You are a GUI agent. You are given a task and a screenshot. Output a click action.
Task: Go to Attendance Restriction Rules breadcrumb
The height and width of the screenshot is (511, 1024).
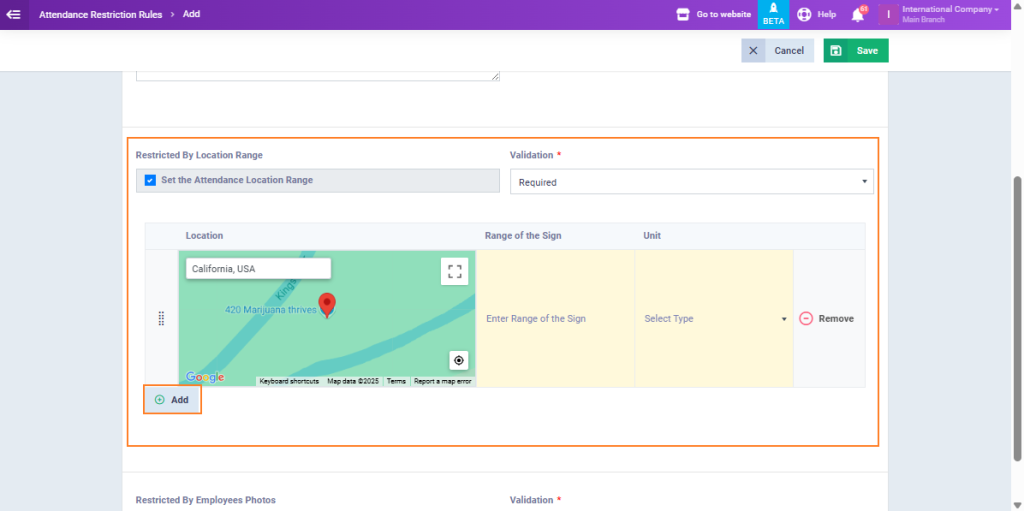point(101,14)
